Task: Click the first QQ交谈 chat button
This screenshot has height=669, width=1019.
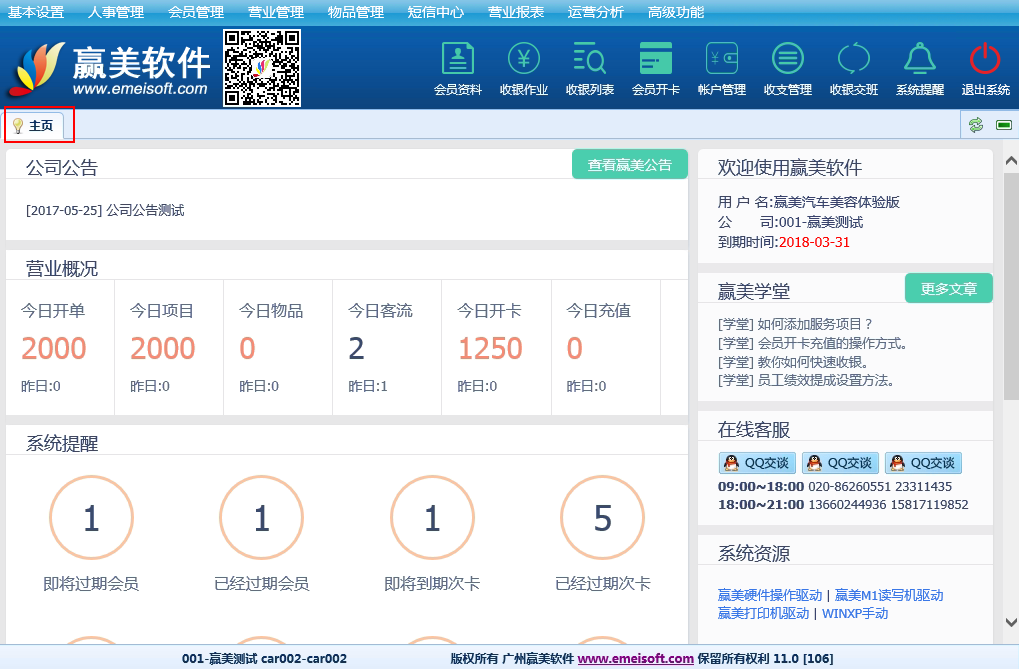Action: tap(757, 463)
